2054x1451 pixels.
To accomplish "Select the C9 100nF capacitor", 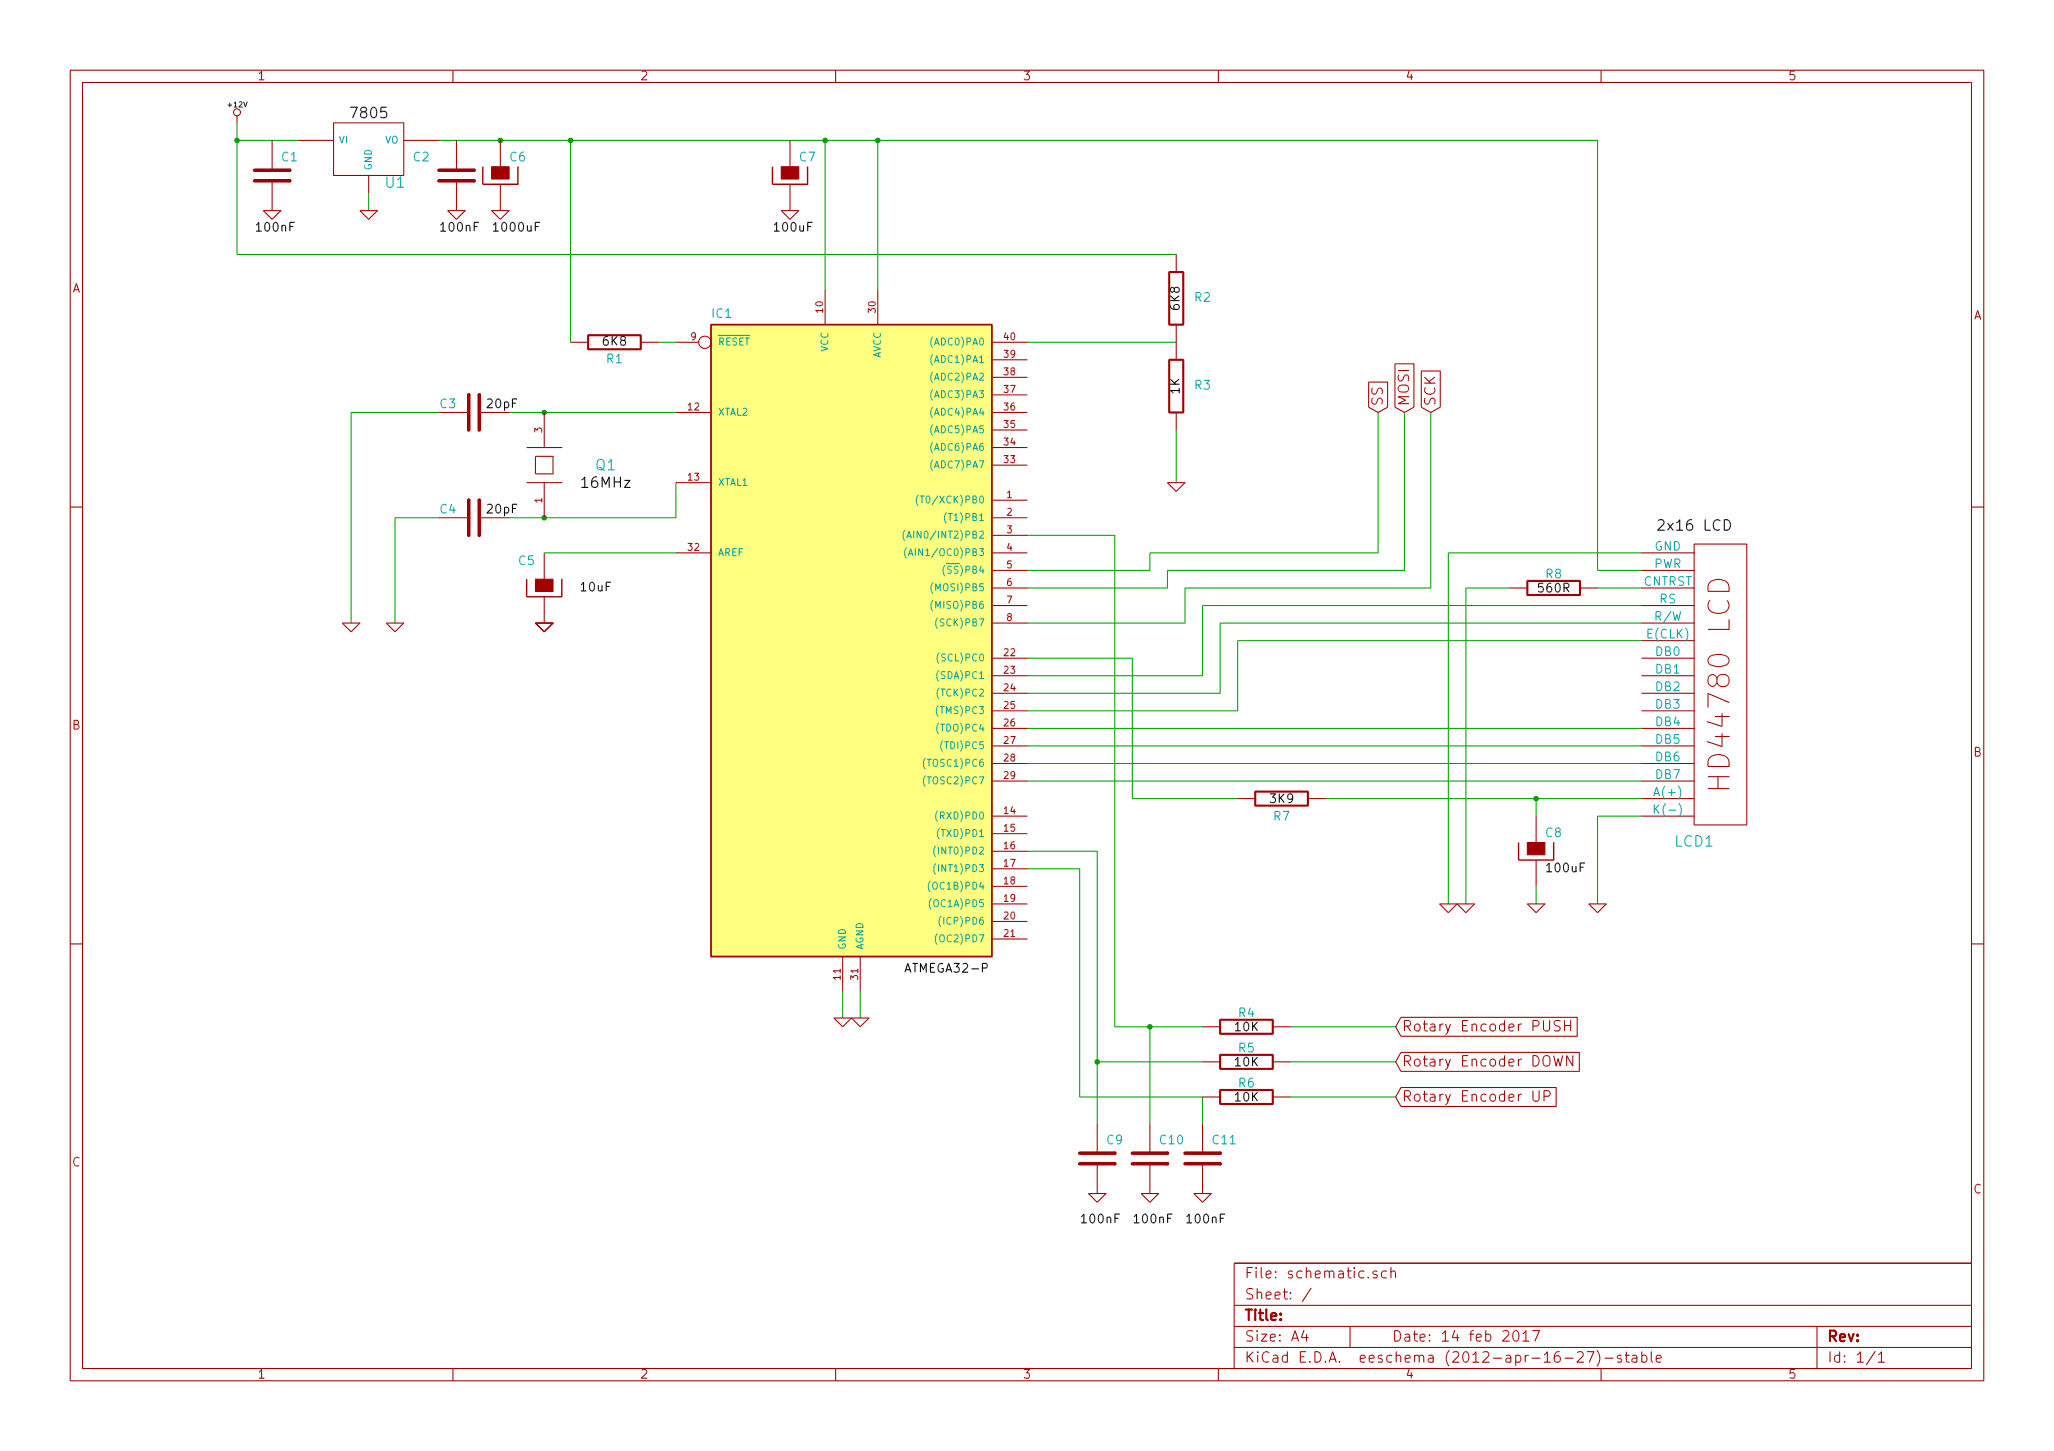I will [x=1097, y=1158].
